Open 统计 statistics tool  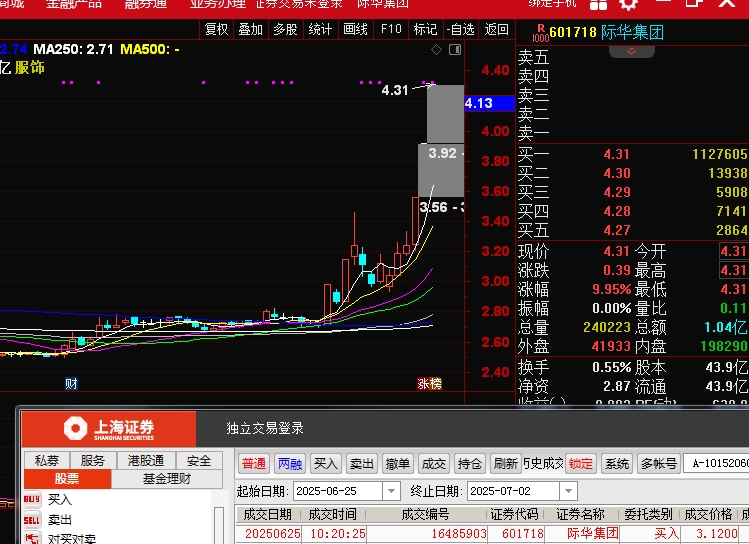tap(320, 30)
